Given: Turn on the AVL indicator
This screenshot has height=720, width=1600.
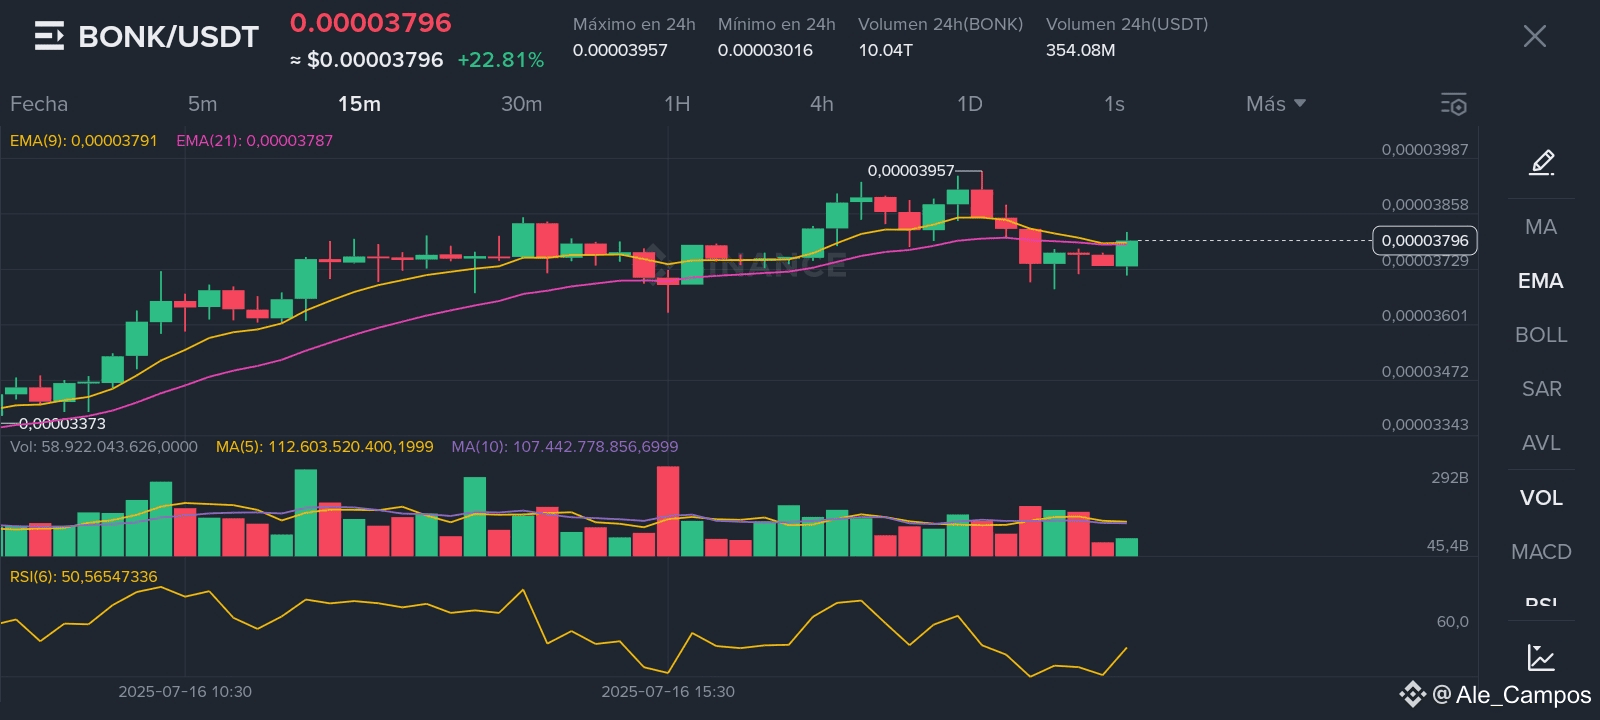Looking at the screenshot, I should (1541, 443).
